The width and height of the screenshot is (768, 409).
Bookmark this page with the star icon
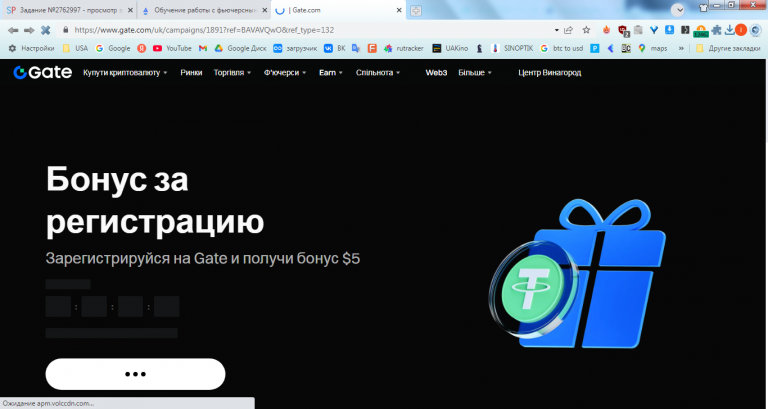[586, 30]
